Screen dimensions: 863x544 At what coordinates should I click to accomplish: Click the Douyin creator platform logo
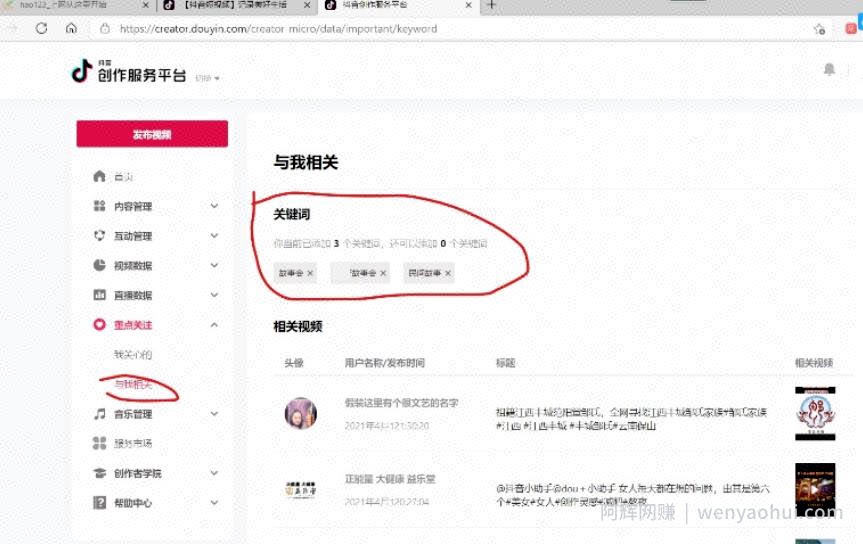(129, 72)
